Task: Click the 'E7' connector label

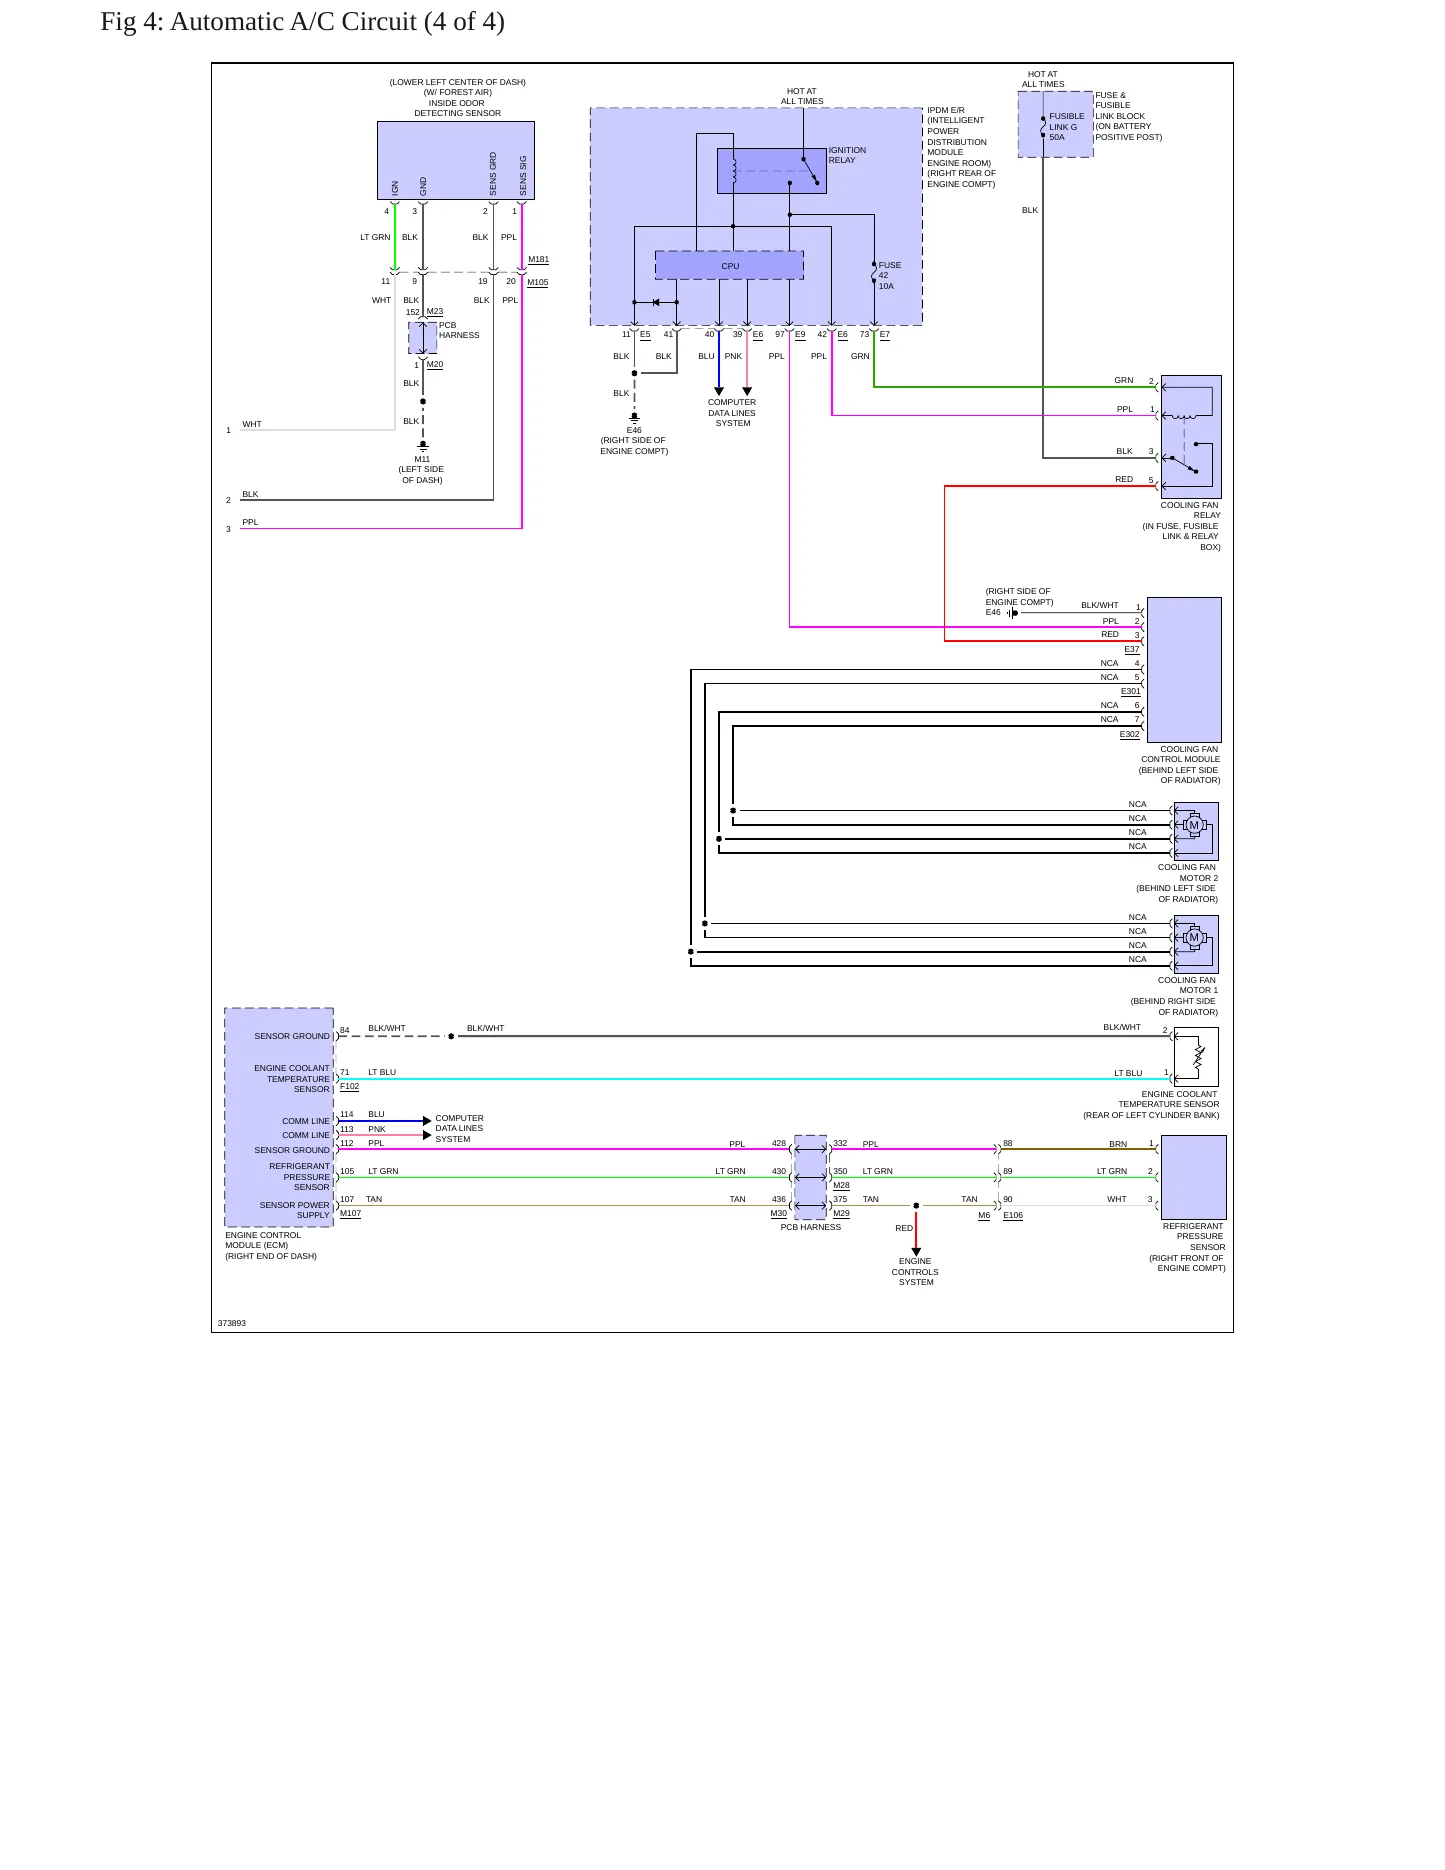Action: [885, 335]
